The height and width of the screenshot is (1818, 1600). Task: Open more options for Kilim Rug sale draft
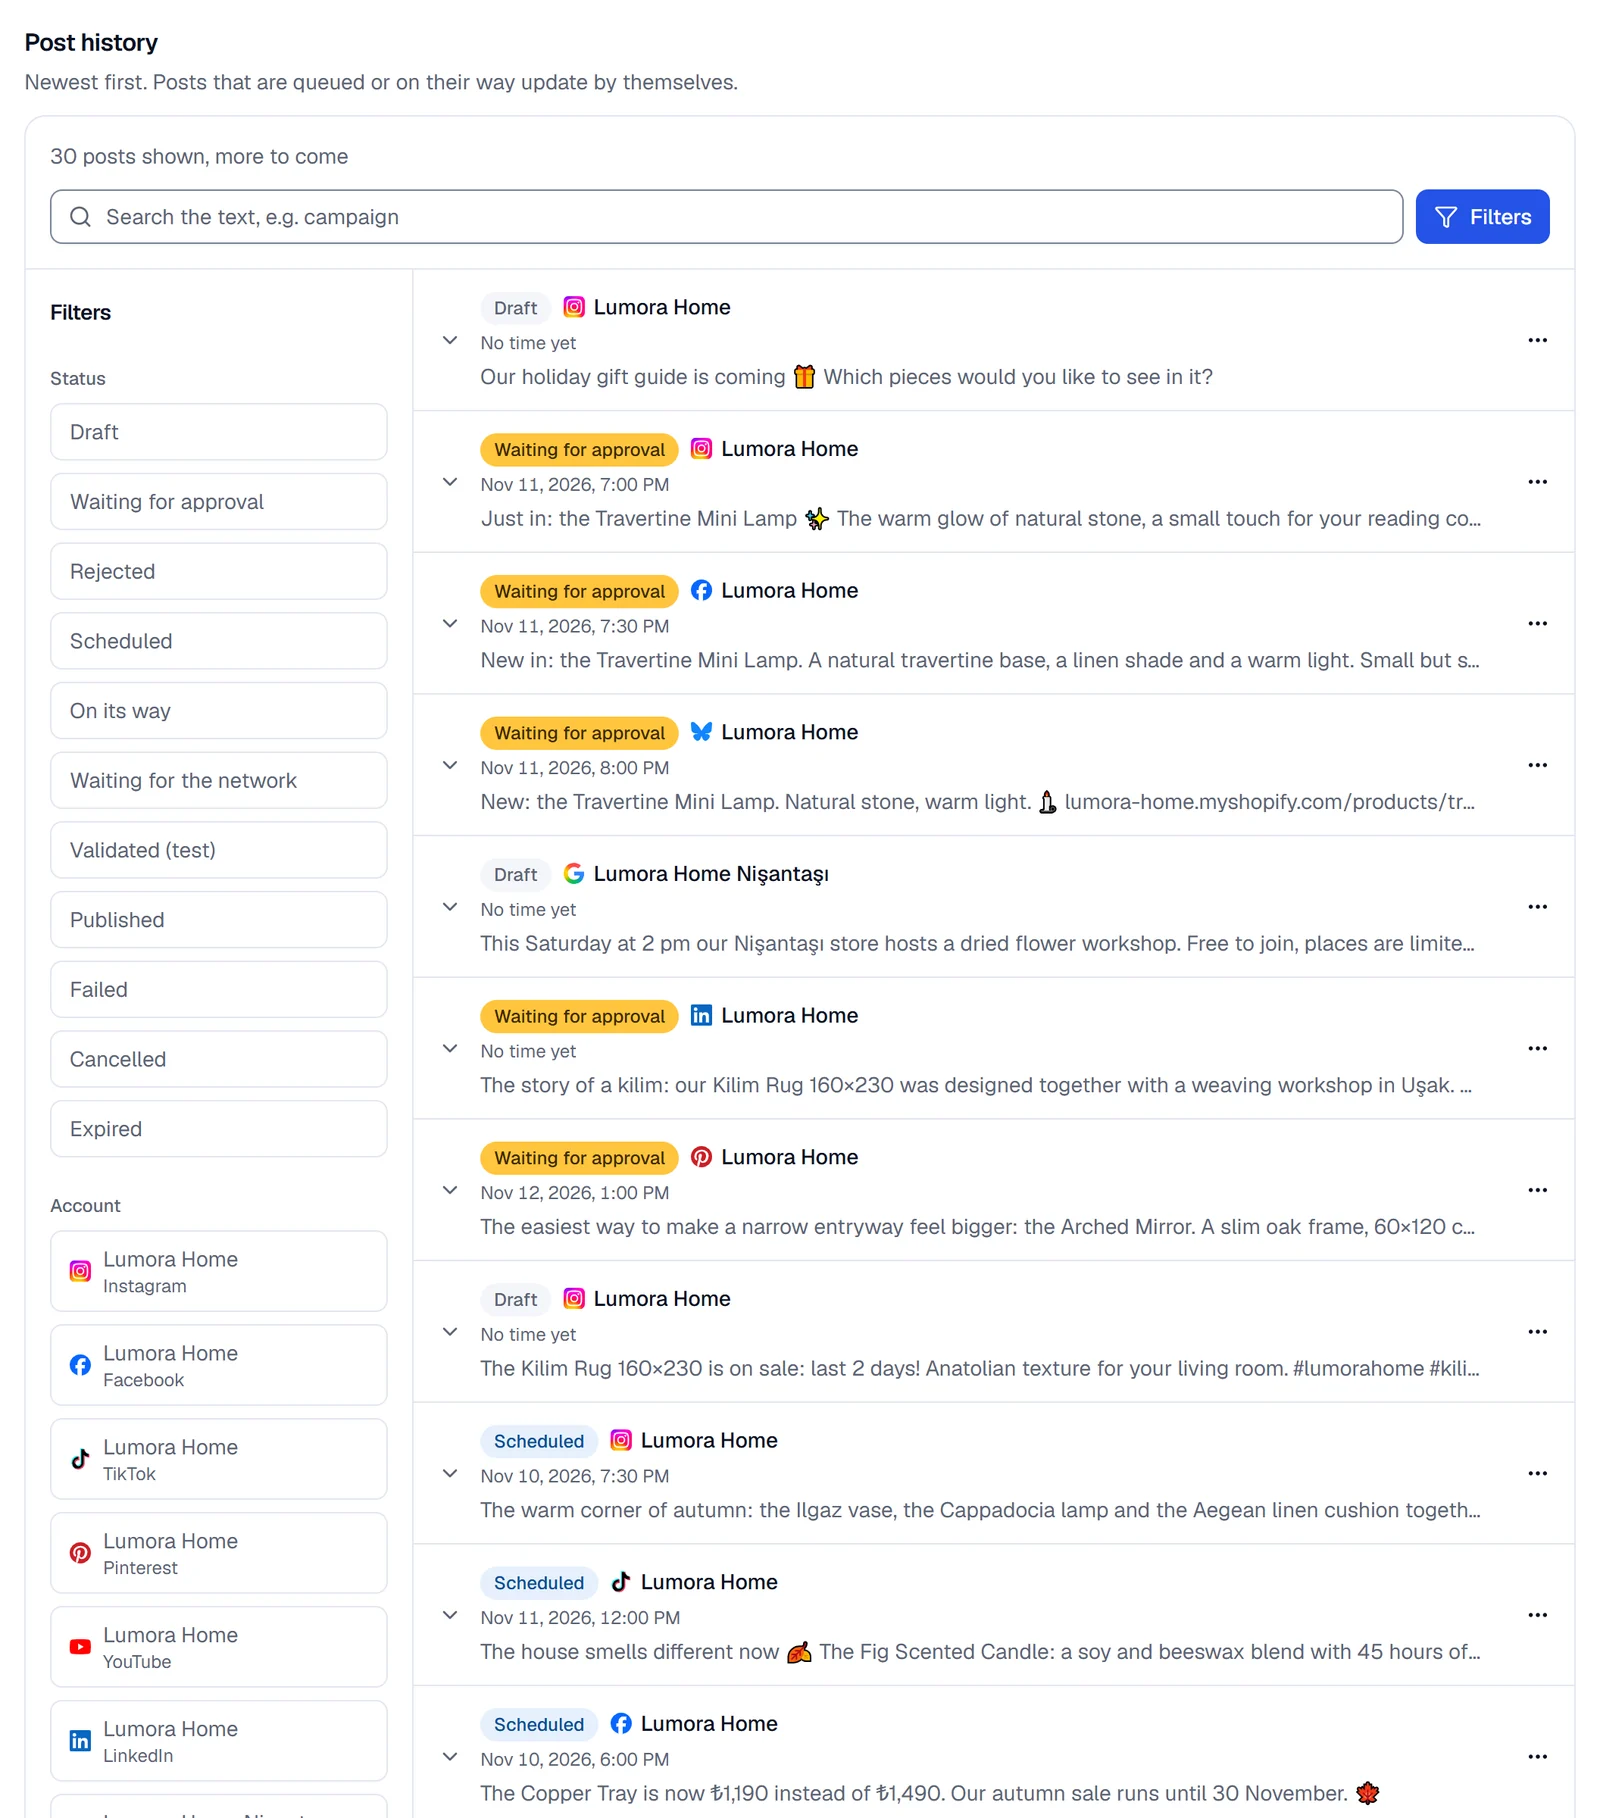coord(1537,1332)
